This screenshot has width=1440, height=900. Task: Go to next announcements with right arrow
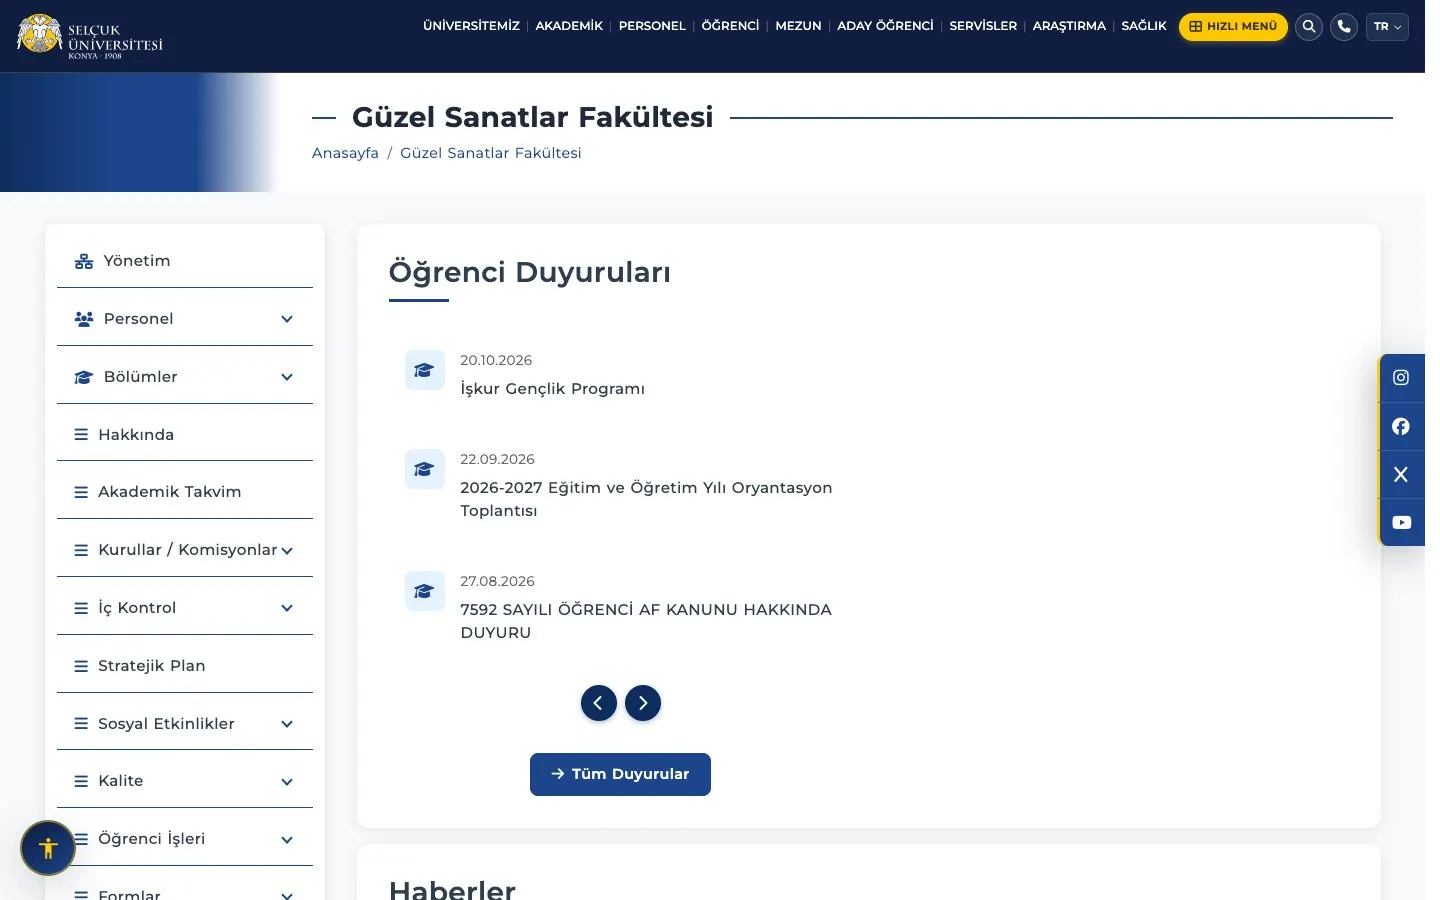[643, 703]
